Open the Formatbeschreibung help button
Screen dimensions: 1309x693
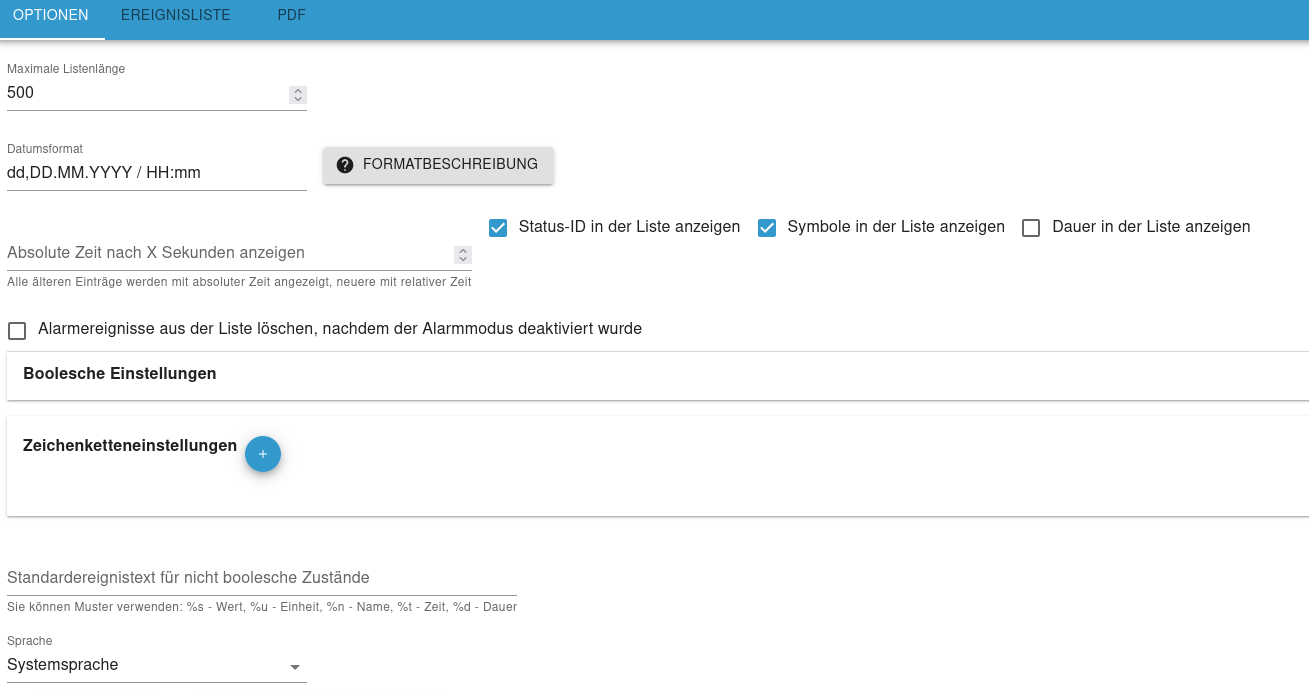click(x=438, y=165)
